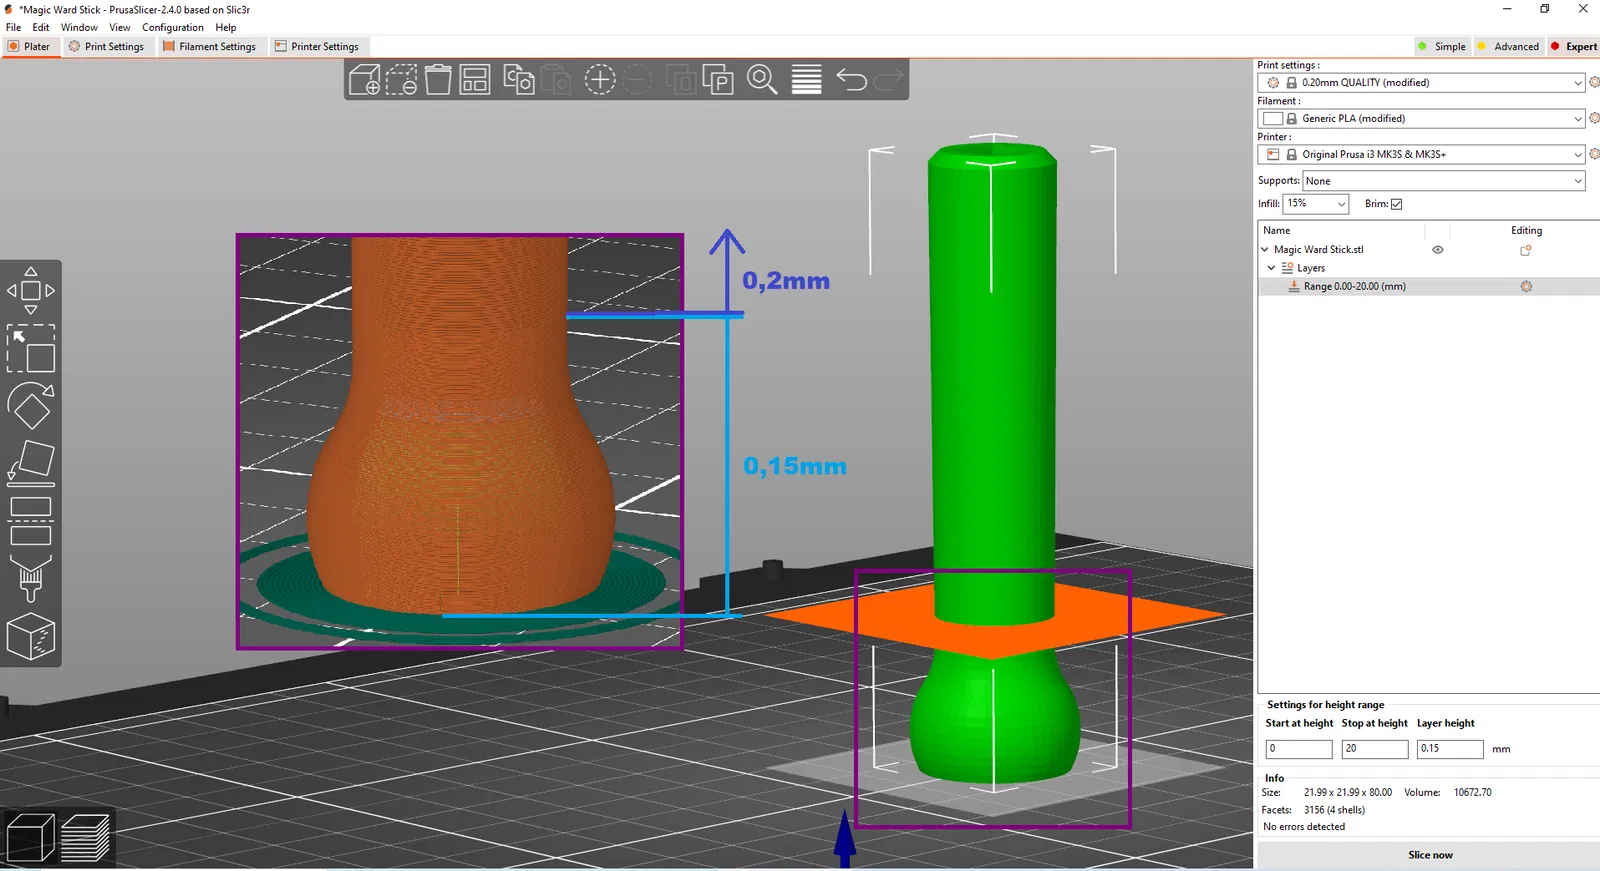Screen dimensions: 1600x871
Task: Switch to Advanced mode
Action: pyautogui.click(x=1508, y=47)
